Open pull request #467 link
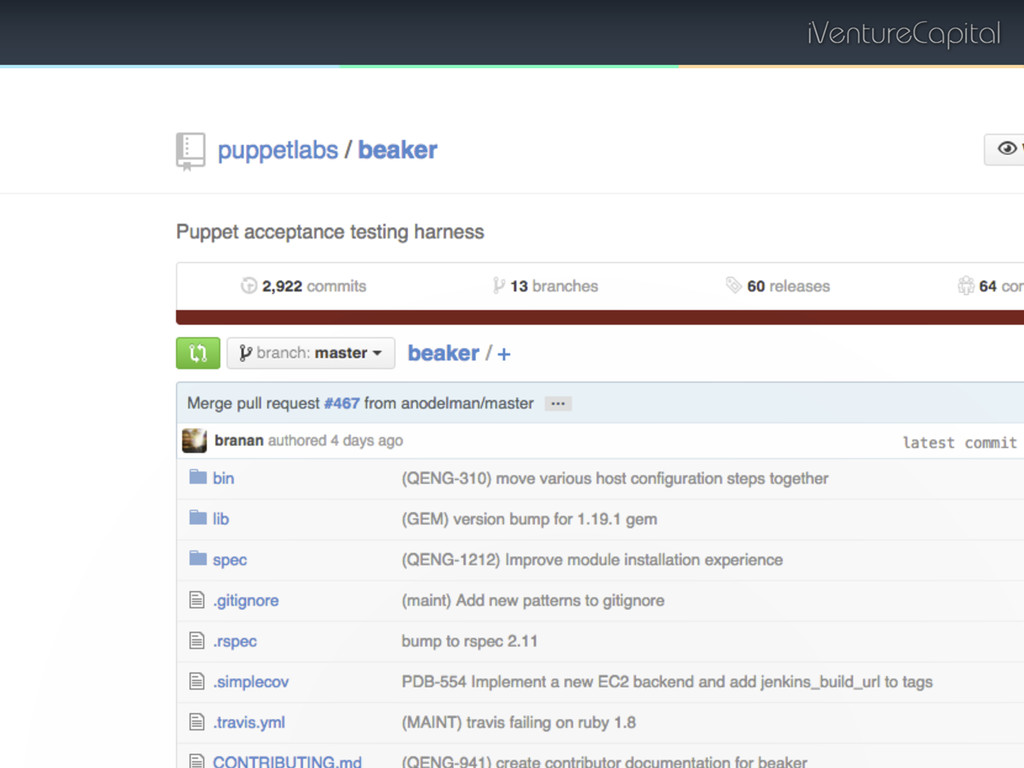This screenshot has width=1024, height=768. point(342,404)
